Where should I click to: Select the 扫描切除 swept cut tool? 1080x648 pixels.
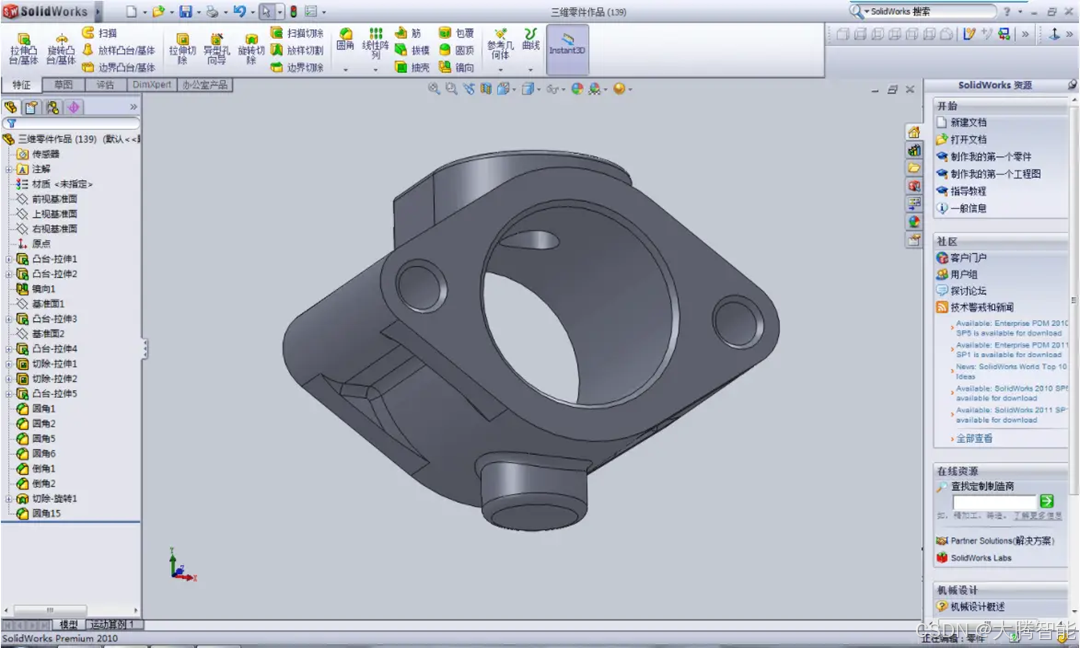(297, 32)
